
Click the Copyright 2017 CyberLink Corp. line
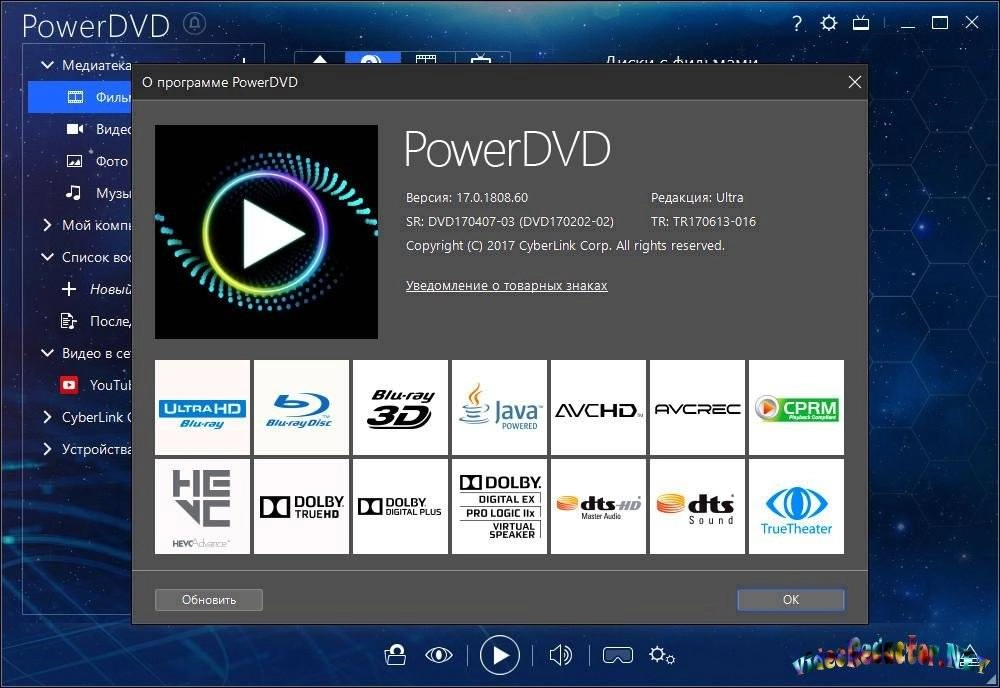click(x=565, y=245)
